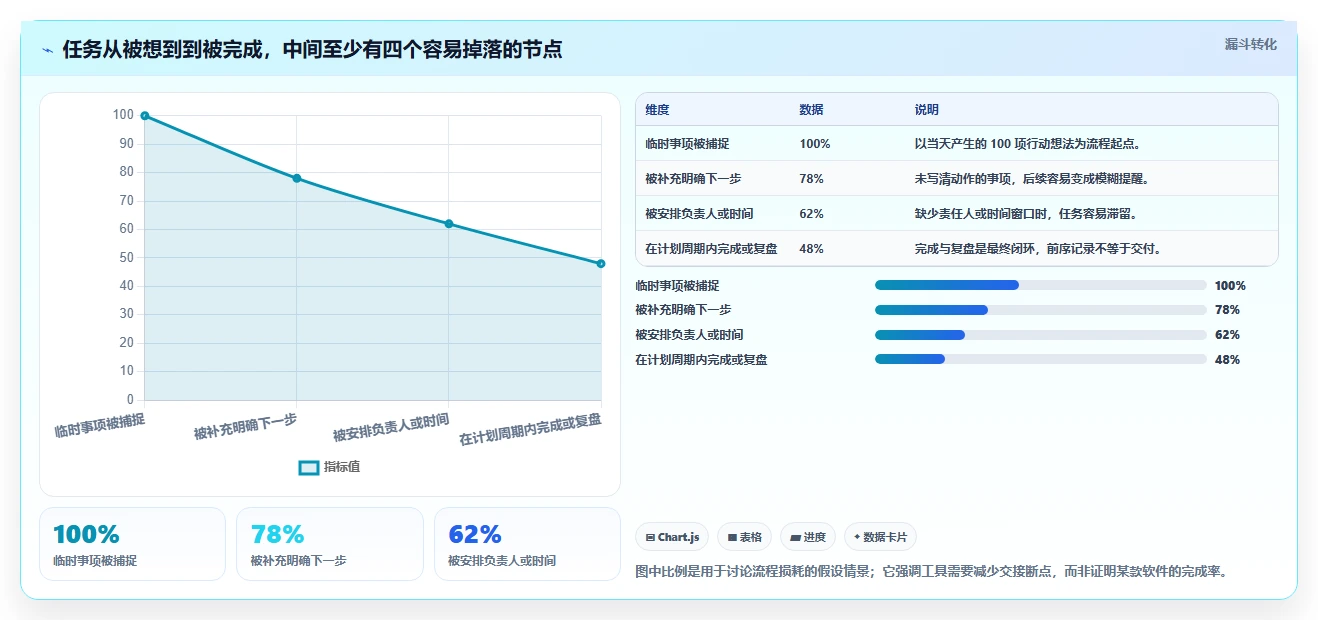The image size is (1318, 620).
Task: Click the 48% value in the table
Action: click(x=812, y=249)
